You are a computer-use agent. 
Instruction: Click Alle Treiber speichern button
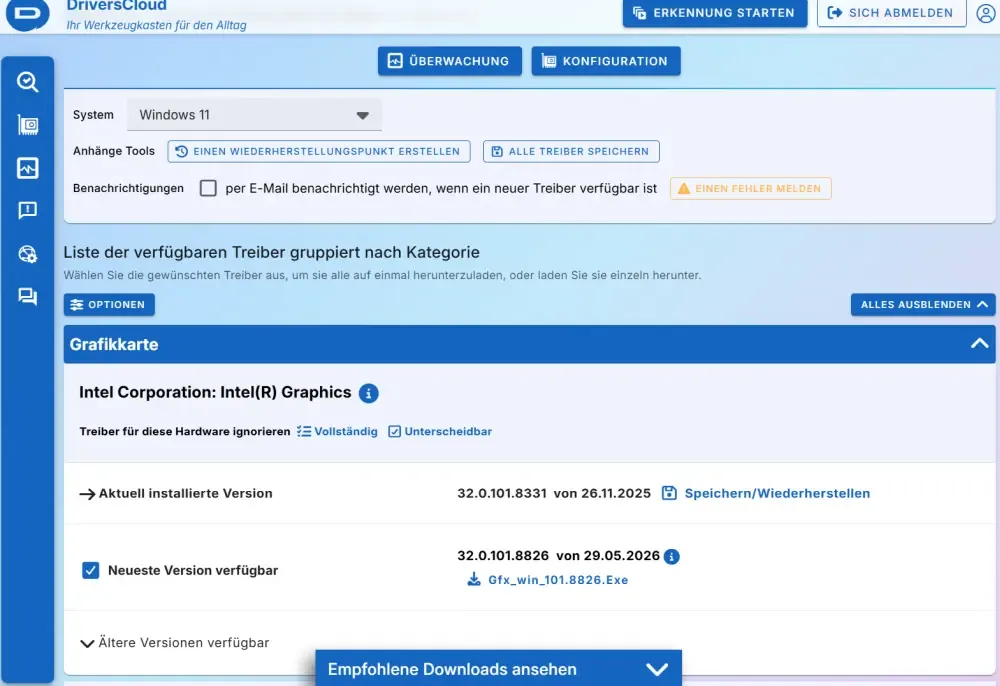click(x=571, y=151)
